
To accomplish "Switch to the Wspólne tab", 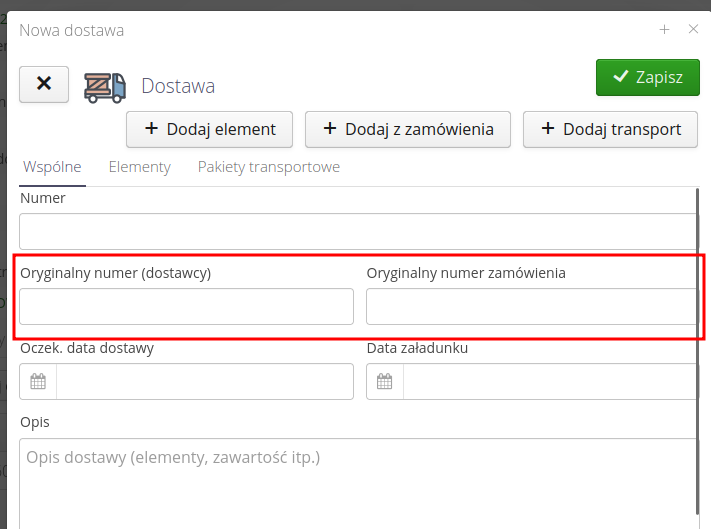I will tap(52, 167).
